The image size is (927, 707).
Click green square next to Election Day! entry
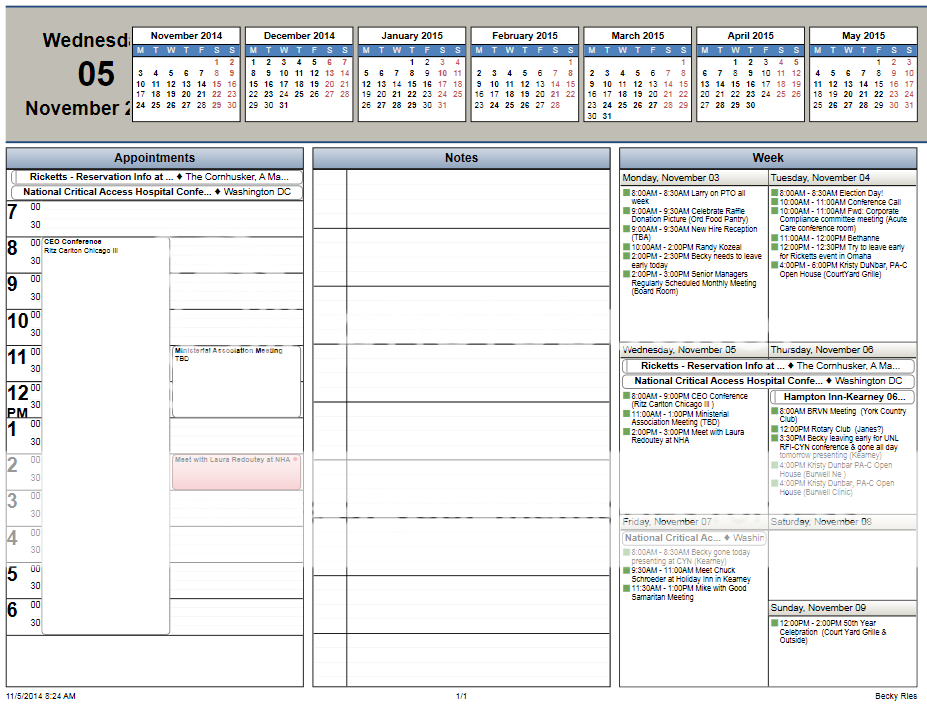(775, 193)
